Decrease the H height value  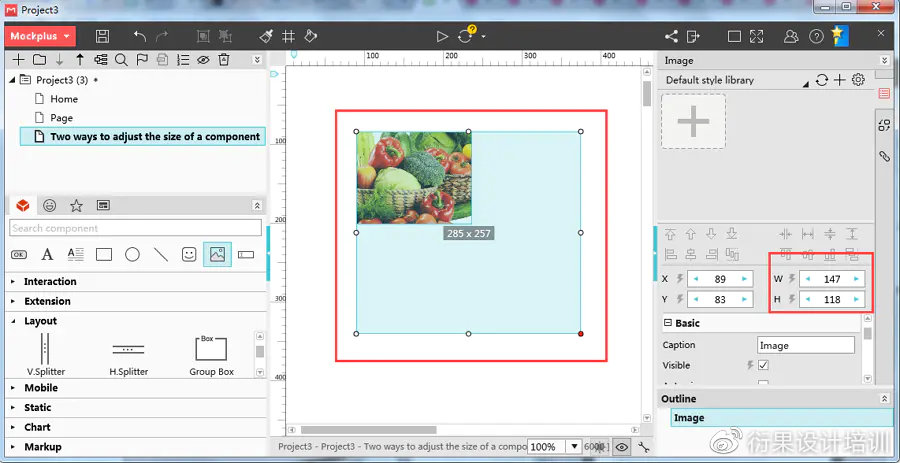pos(808,299)
